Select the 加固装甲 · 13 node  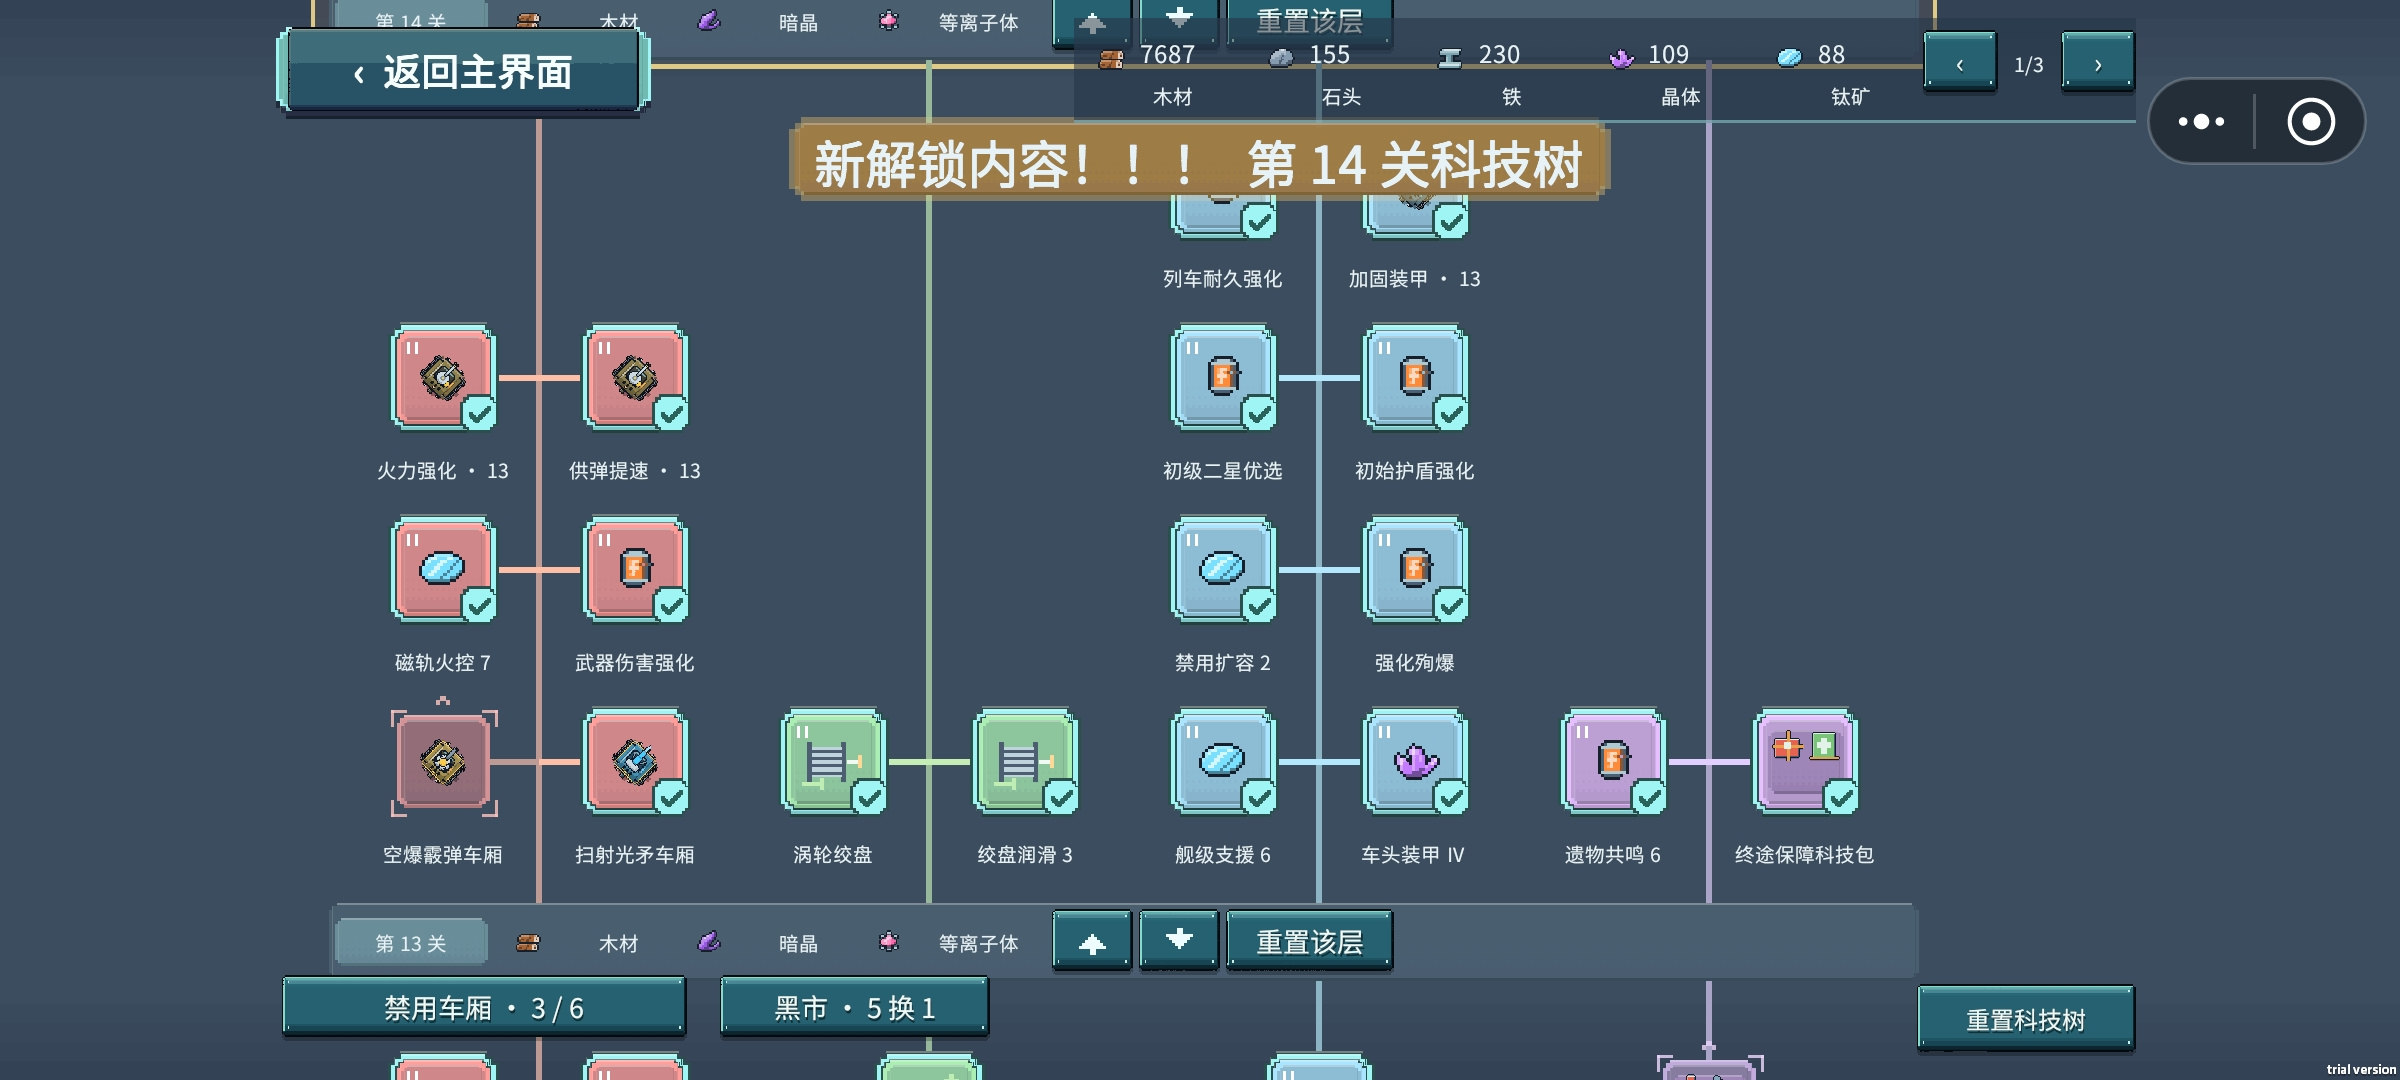(1415, 219)
